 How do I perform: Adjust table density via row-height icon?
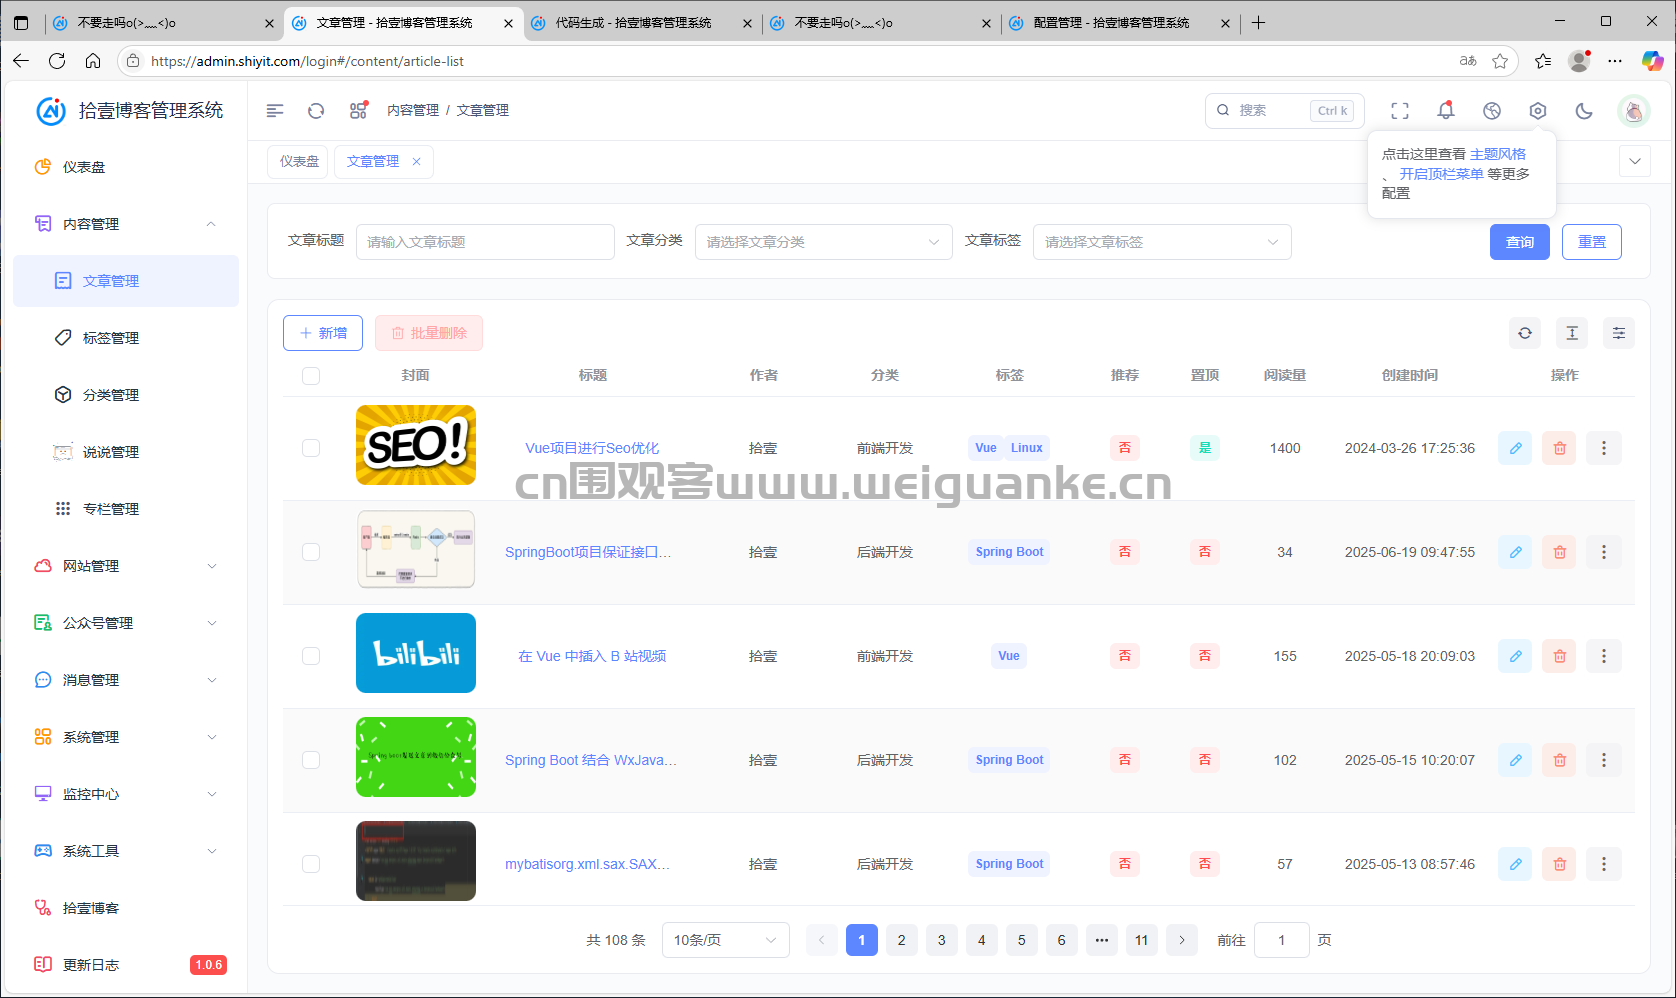[1571, 333]
